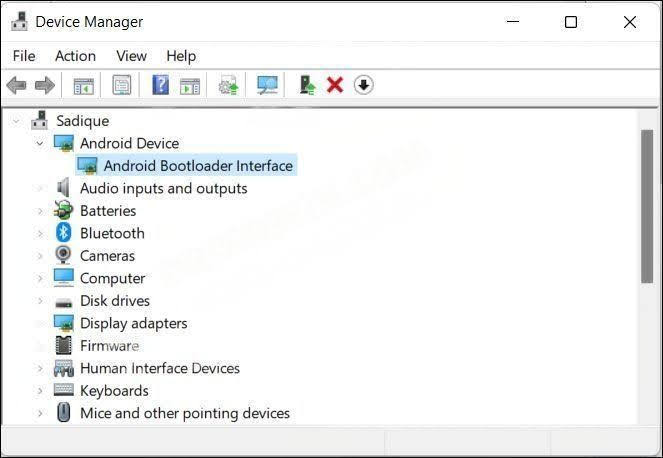Expand the Bluetooth category
663x458 pixels.
pos(40,233)
